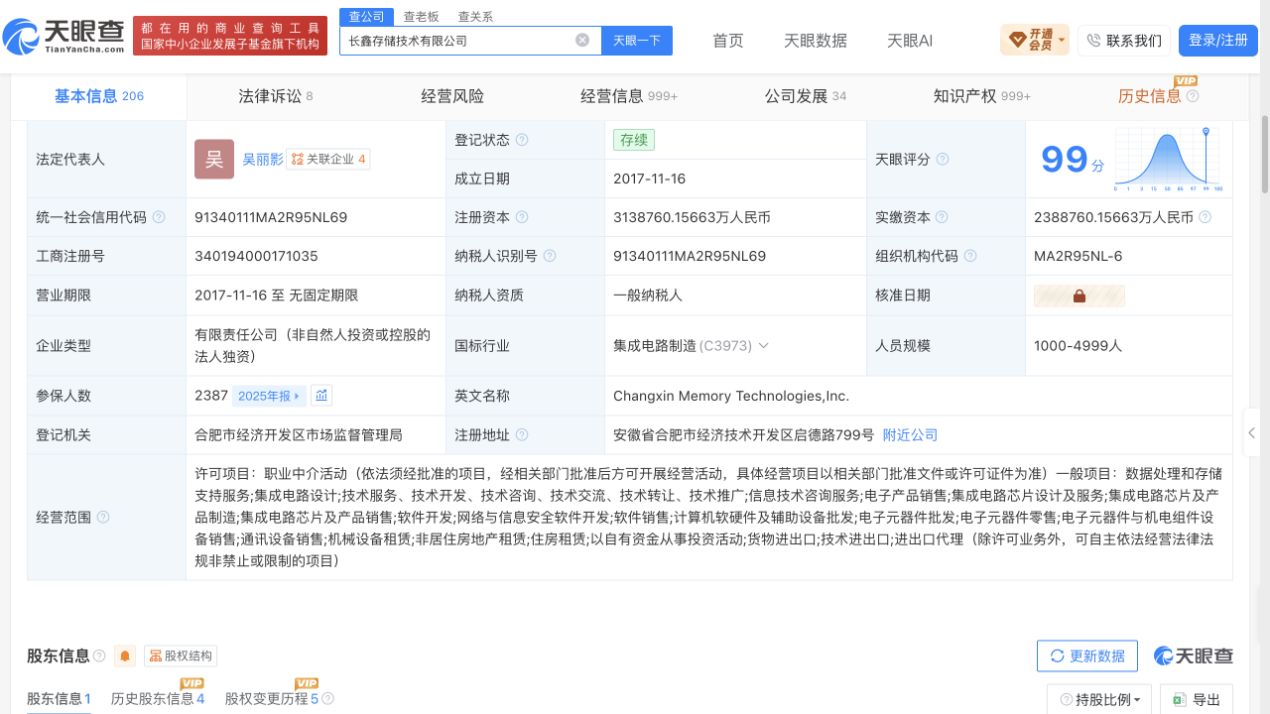The width and height of the screenshot is (1270, 714).
Task: Expand the 集成电路制造 industry dropdown
Action: coord(764,346)
